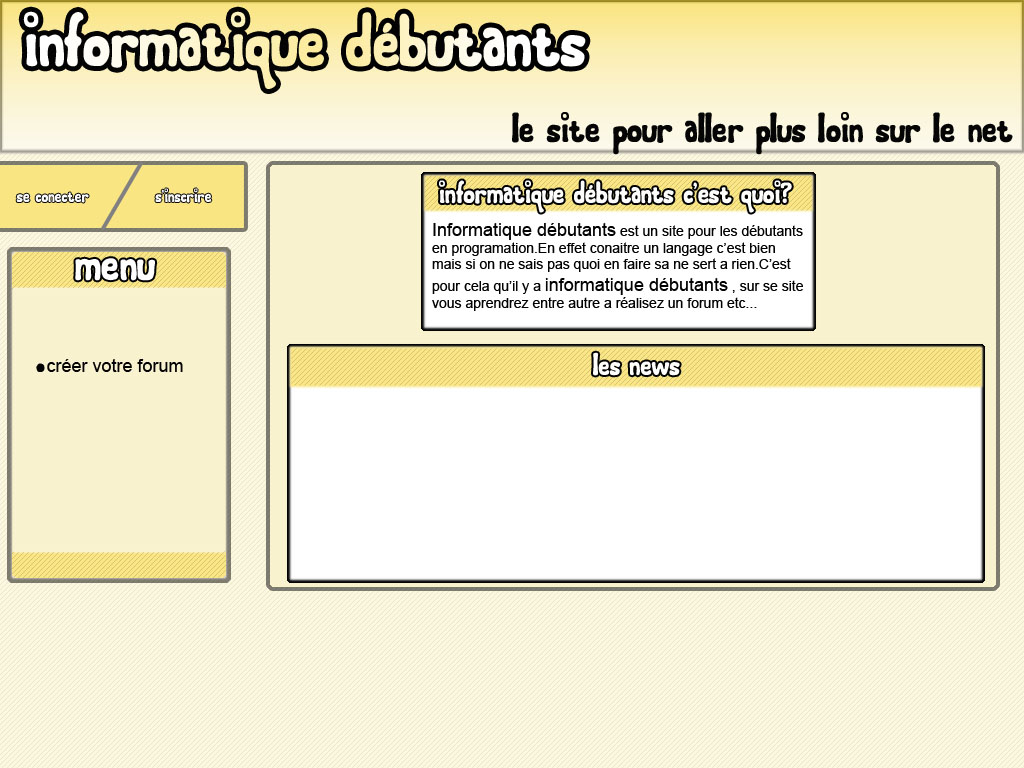The height and width of the screenshot is (768, 1024).
Task: Click the informatique débutants site logo
Action: tap(300, 45)
